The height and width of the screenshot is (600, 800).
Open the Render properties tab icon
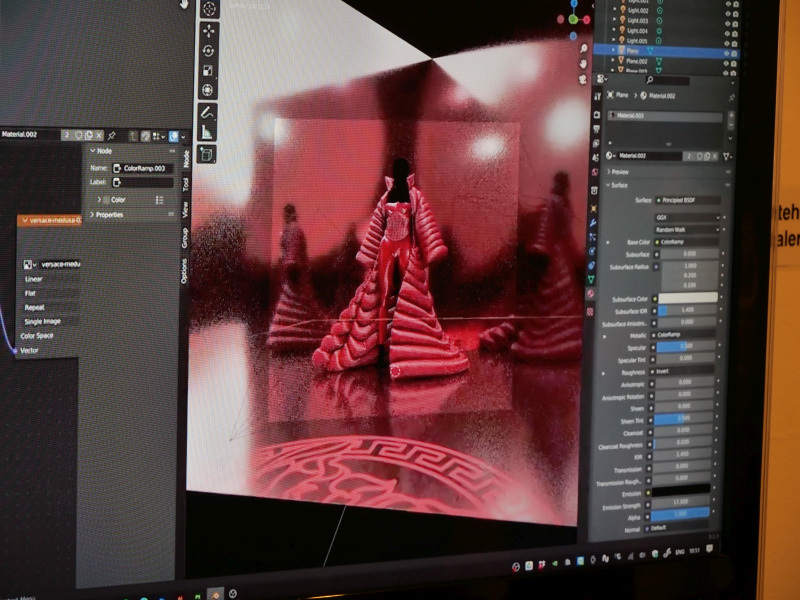tap(596, 115)
